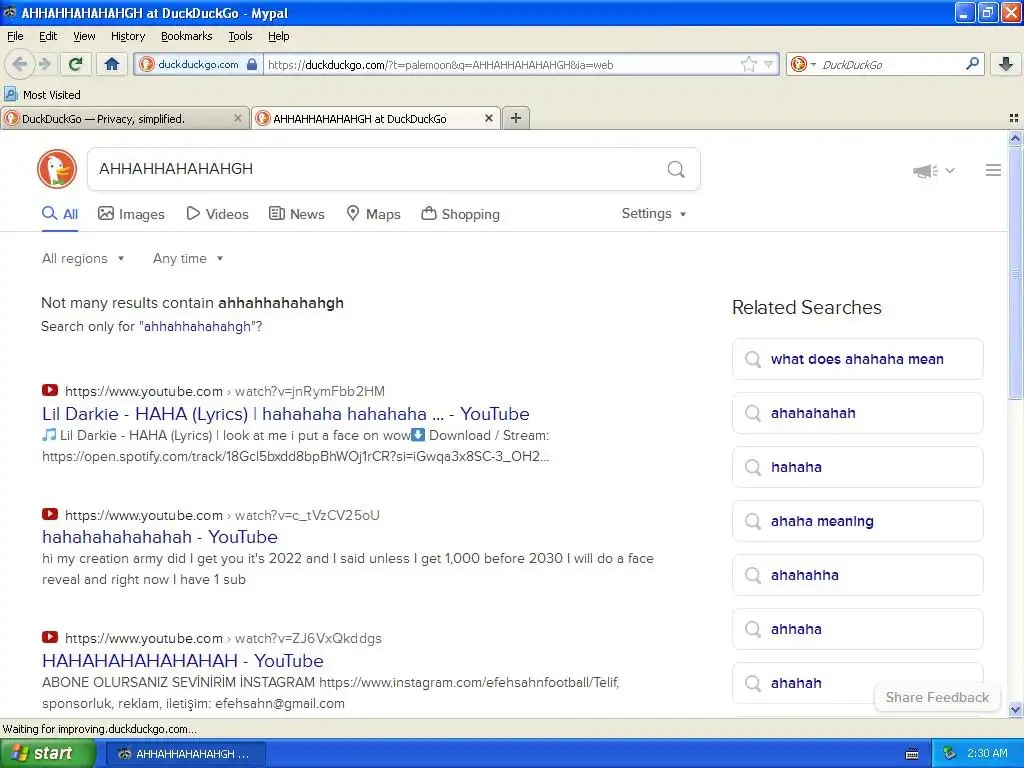Expand the Settings dropdown
Screen dimensions: 1024x768
click(x=654, y=214)
